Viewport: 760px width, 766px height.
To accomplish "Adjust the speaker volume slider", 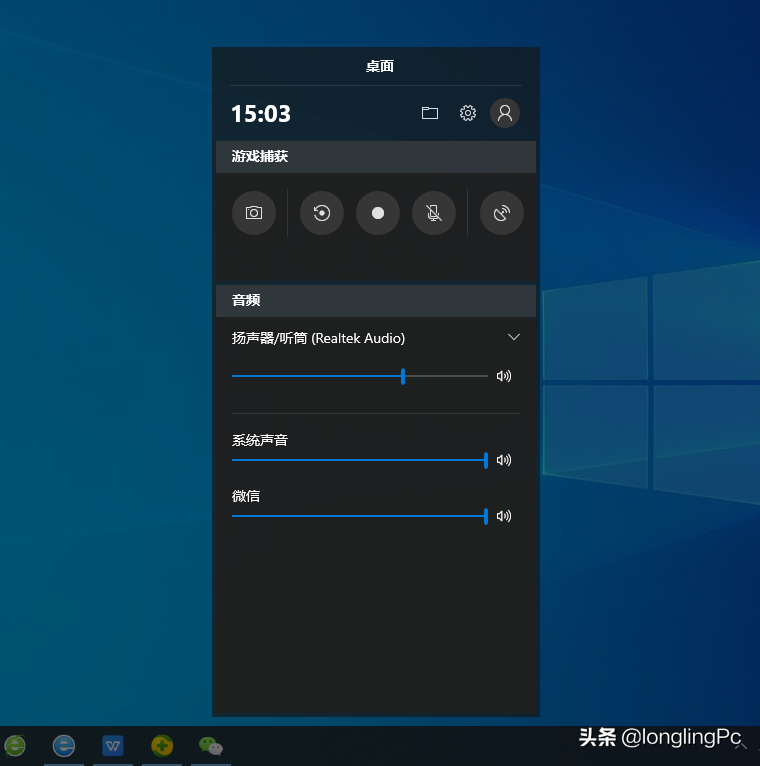I will [x=360, y=376].
